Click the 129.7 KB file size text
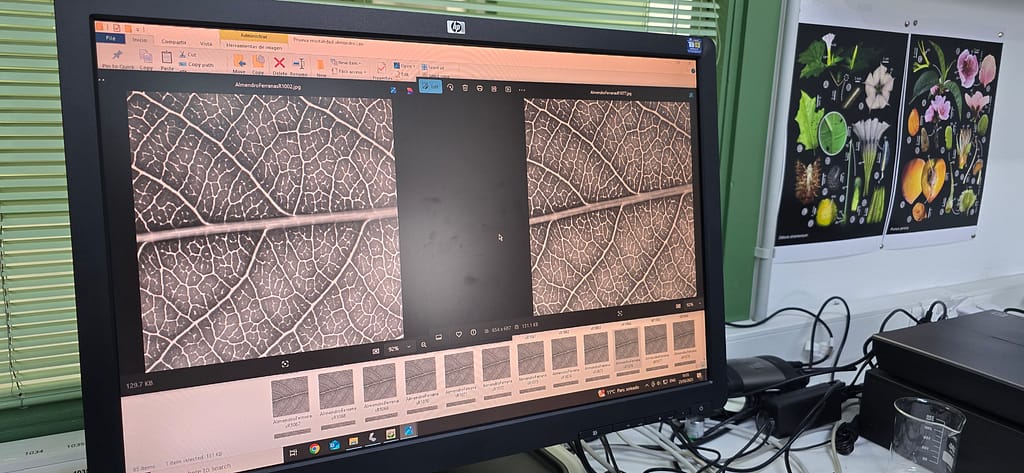1024x473 pixels. pos(139,384)
